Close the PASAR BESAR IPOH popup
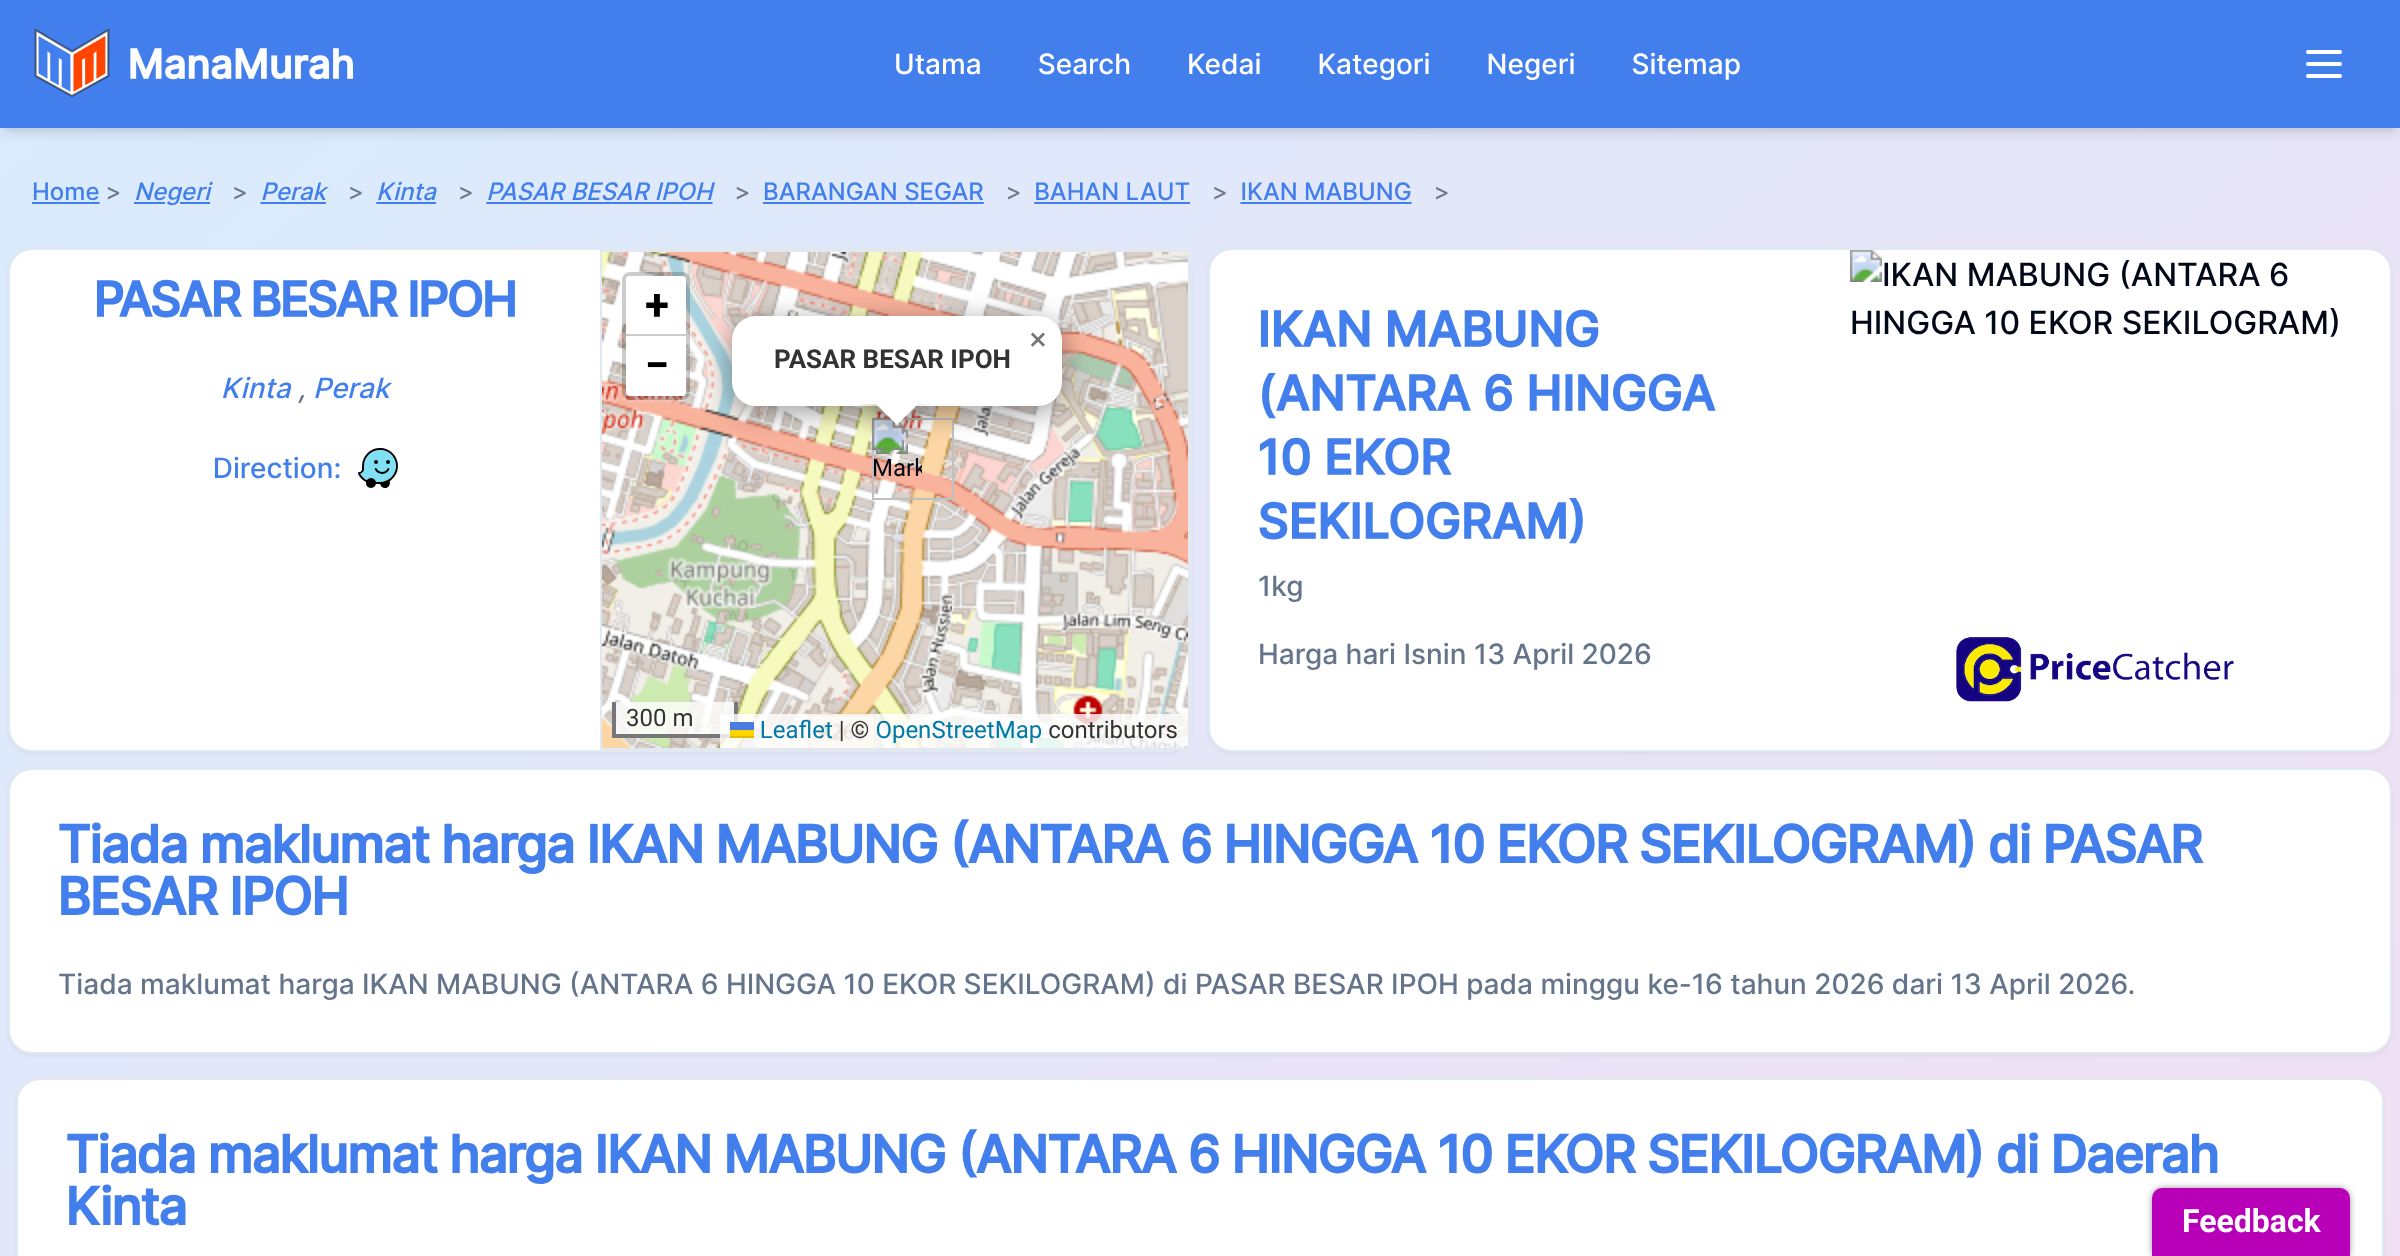 [x=1037, y=340]
